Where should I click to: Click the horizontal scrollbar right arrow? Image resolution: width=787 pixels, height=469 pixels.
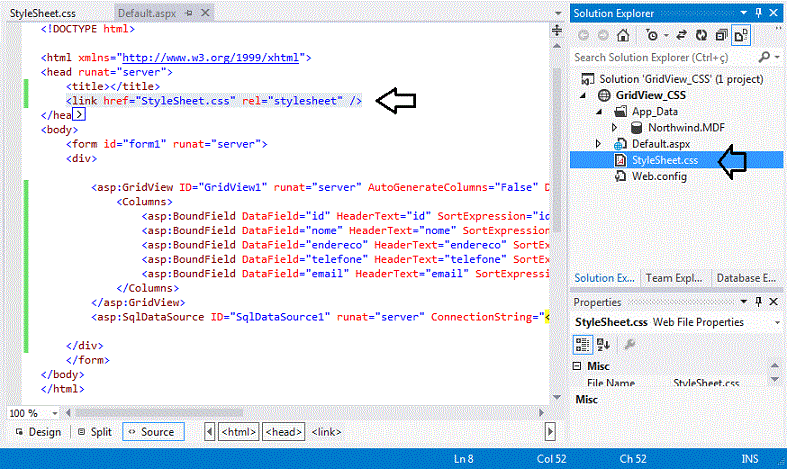(x=541, y=413)
